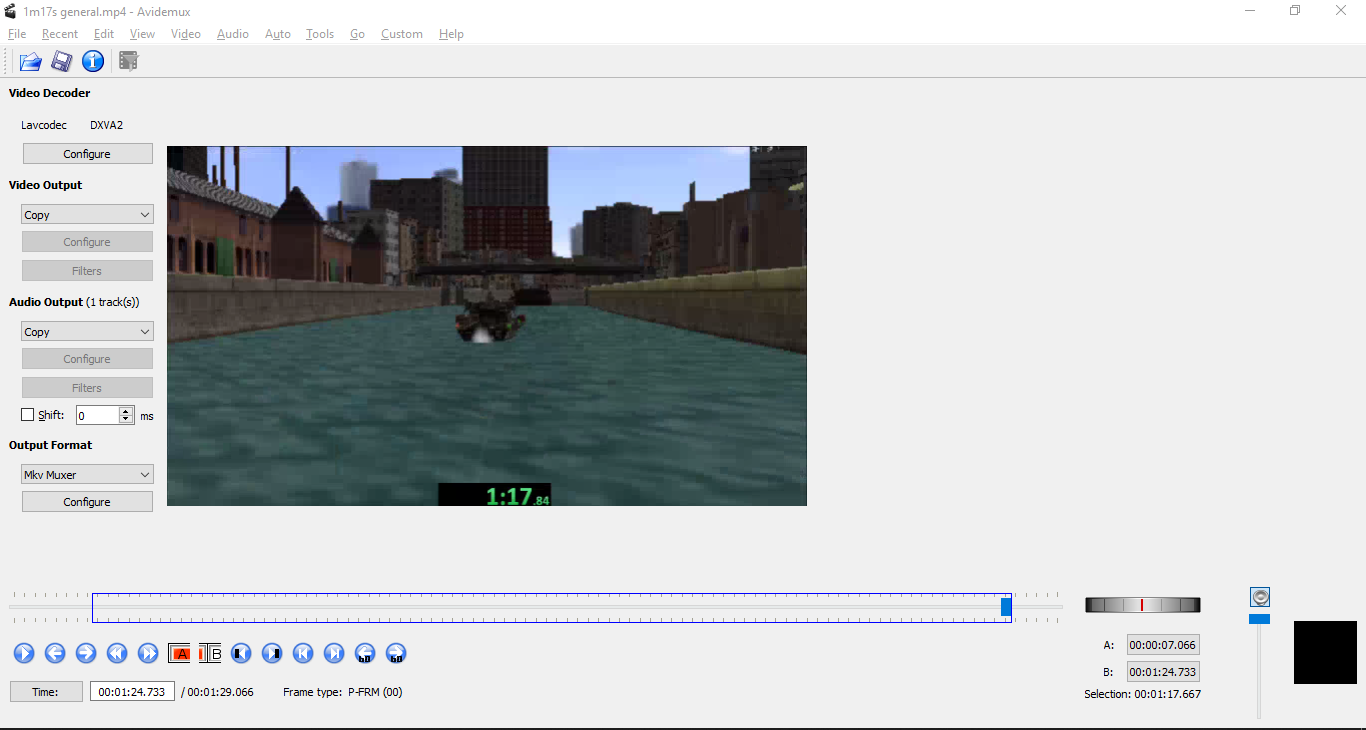Open the Go menu
The image size is (1366, 730).
point(357,34)
